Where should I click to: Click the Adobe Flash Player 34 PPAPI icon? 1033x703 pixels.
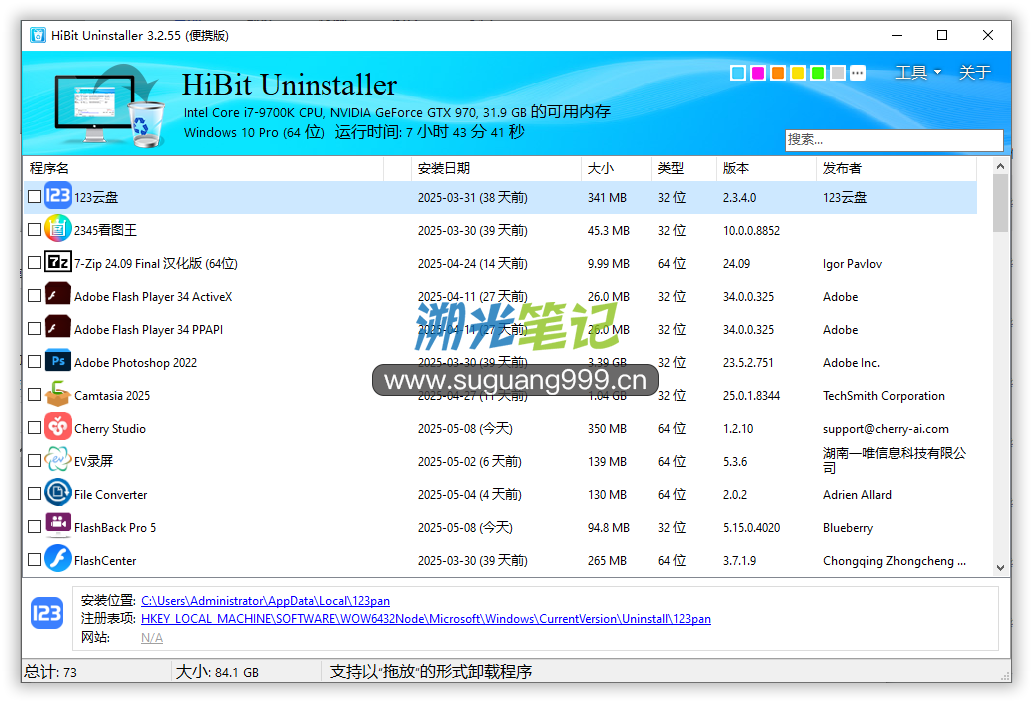pyautogui.click(x=58, y=327)
